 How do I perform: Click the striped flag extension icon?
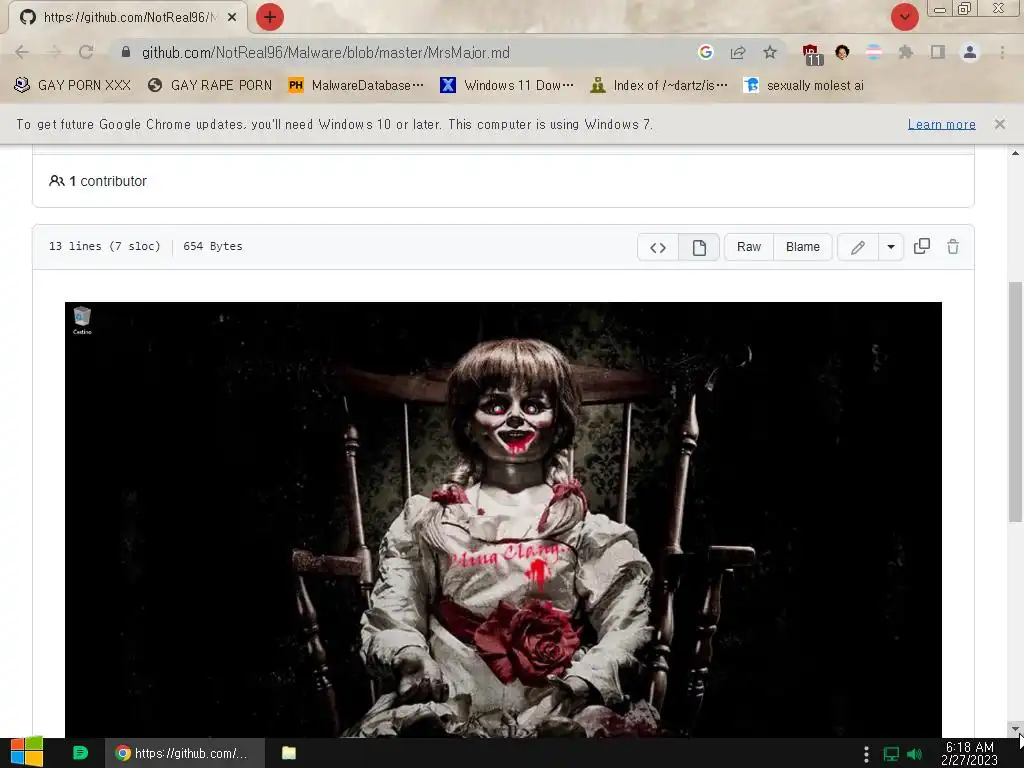click(x=874, y=52)
